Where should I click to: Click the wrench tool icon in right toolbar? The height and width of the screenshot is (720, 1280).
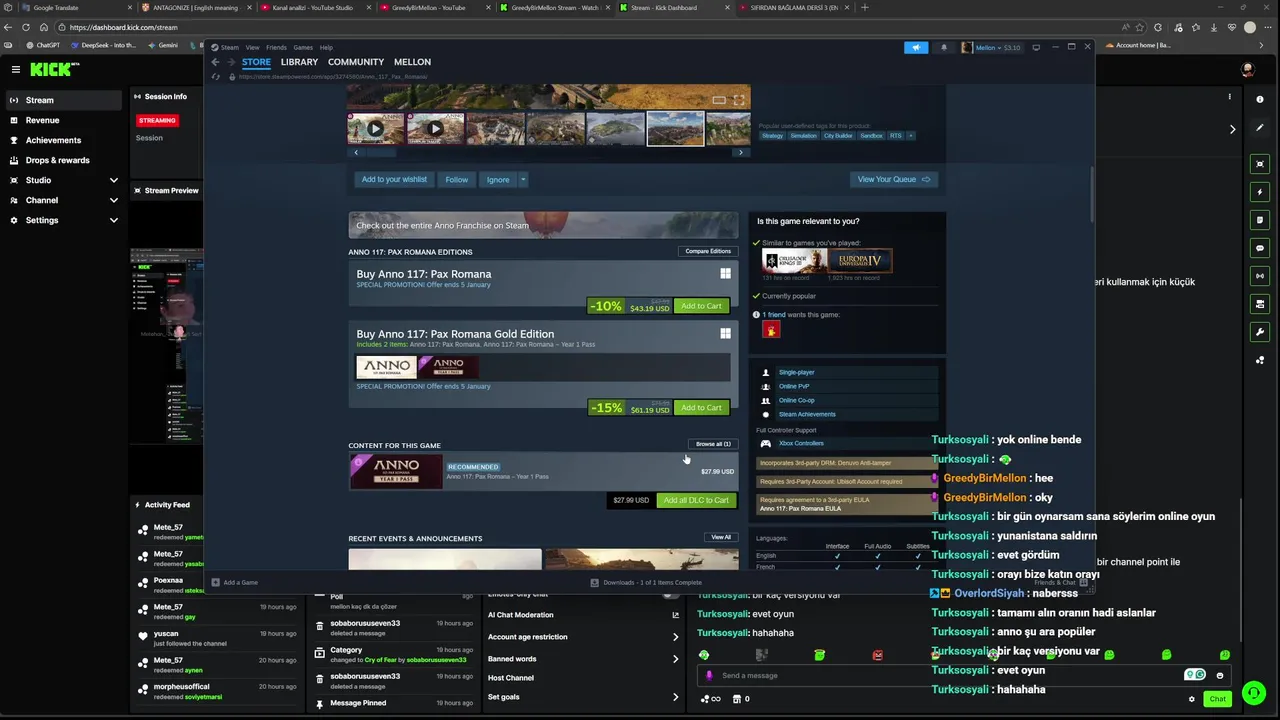coord(1260,332)
